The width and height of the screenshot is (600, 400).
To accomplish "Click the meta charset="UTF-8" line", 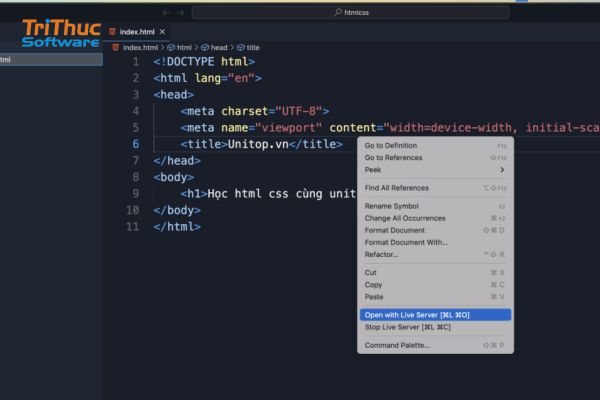I will tap(255, 111).
